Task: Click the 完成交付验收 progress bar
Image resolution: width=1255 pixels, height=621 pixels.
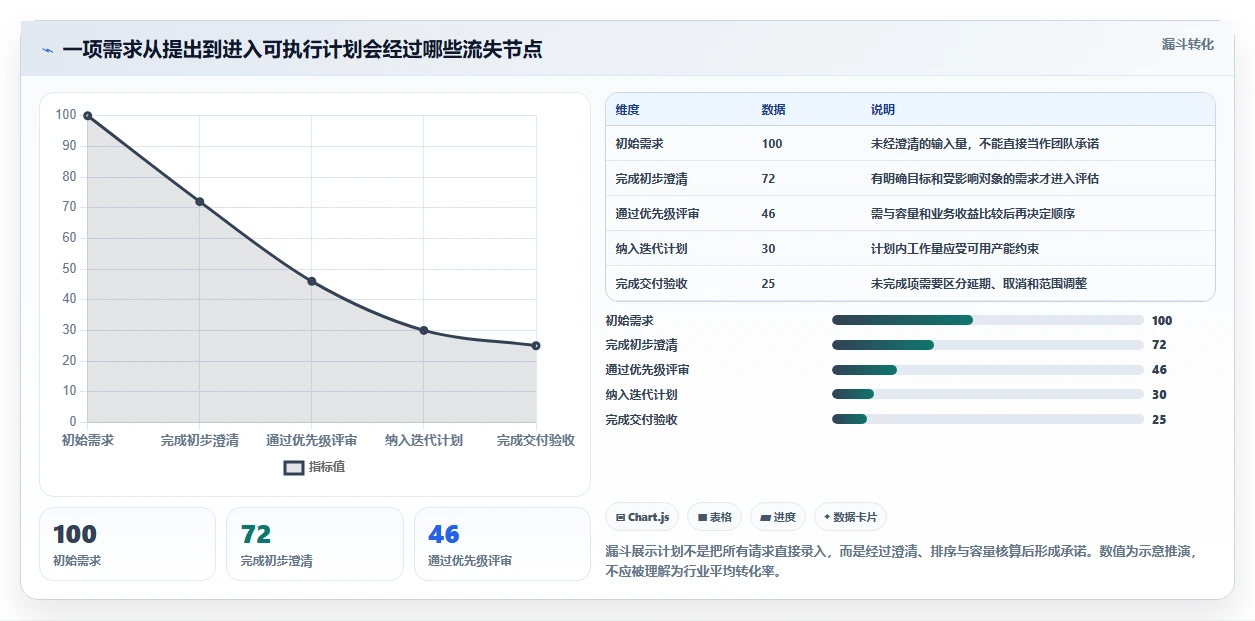Action: coord(988,420)
